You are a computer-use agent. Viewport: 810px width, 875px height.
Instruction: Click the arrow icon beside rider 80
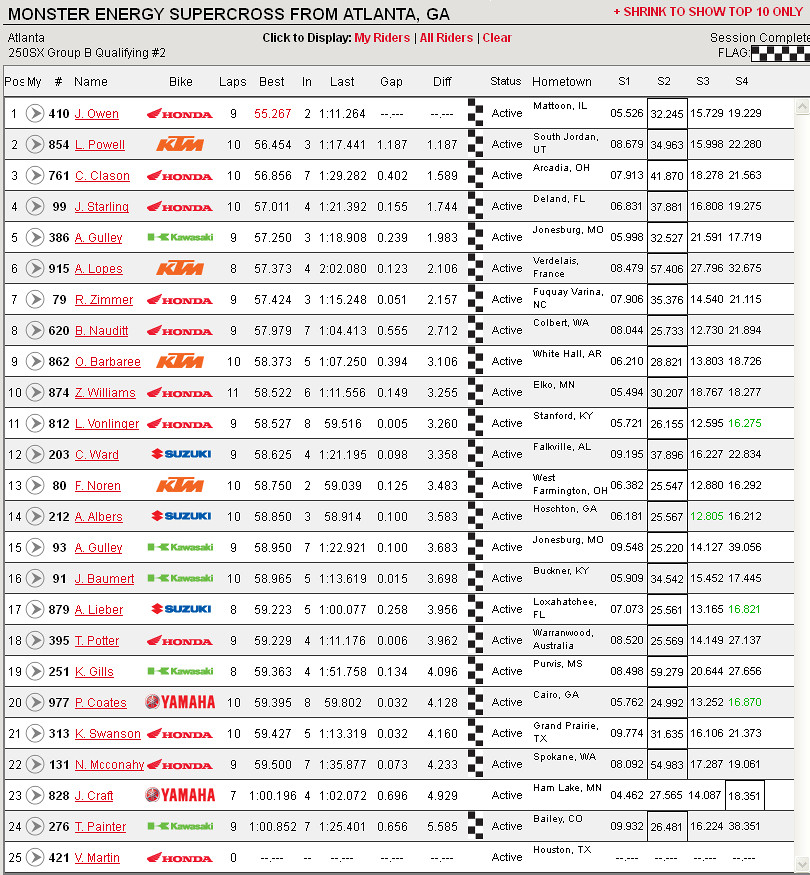coord(35,485)
